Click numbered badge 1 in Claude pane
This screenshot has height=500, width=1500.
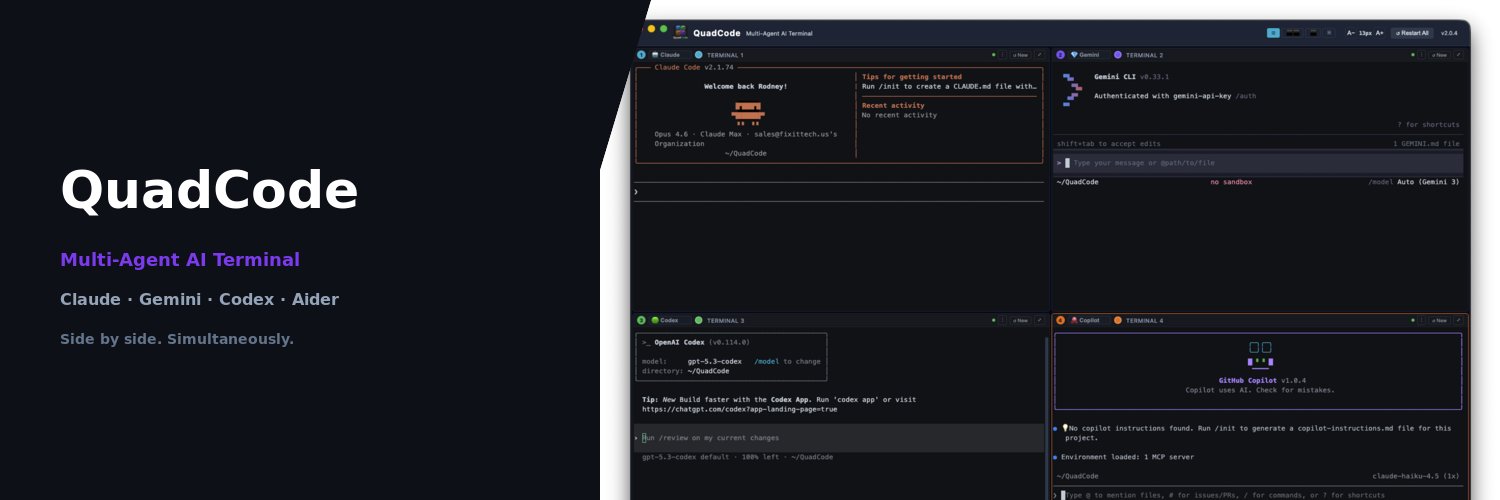tap(641, 55)
